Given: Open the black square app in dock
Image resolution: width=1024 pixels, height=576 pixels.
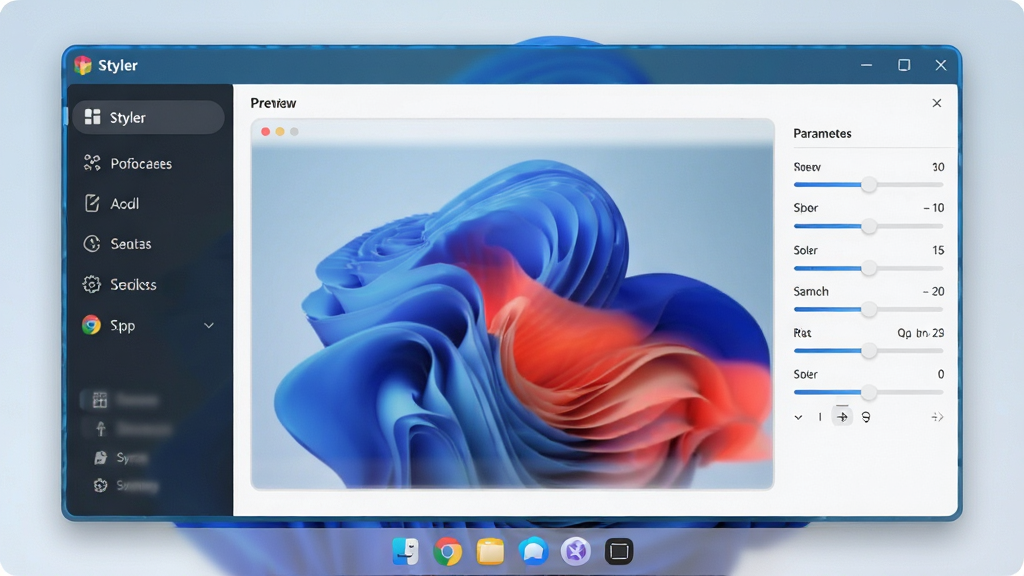Looking at the screenshot, I should point(618,552).
